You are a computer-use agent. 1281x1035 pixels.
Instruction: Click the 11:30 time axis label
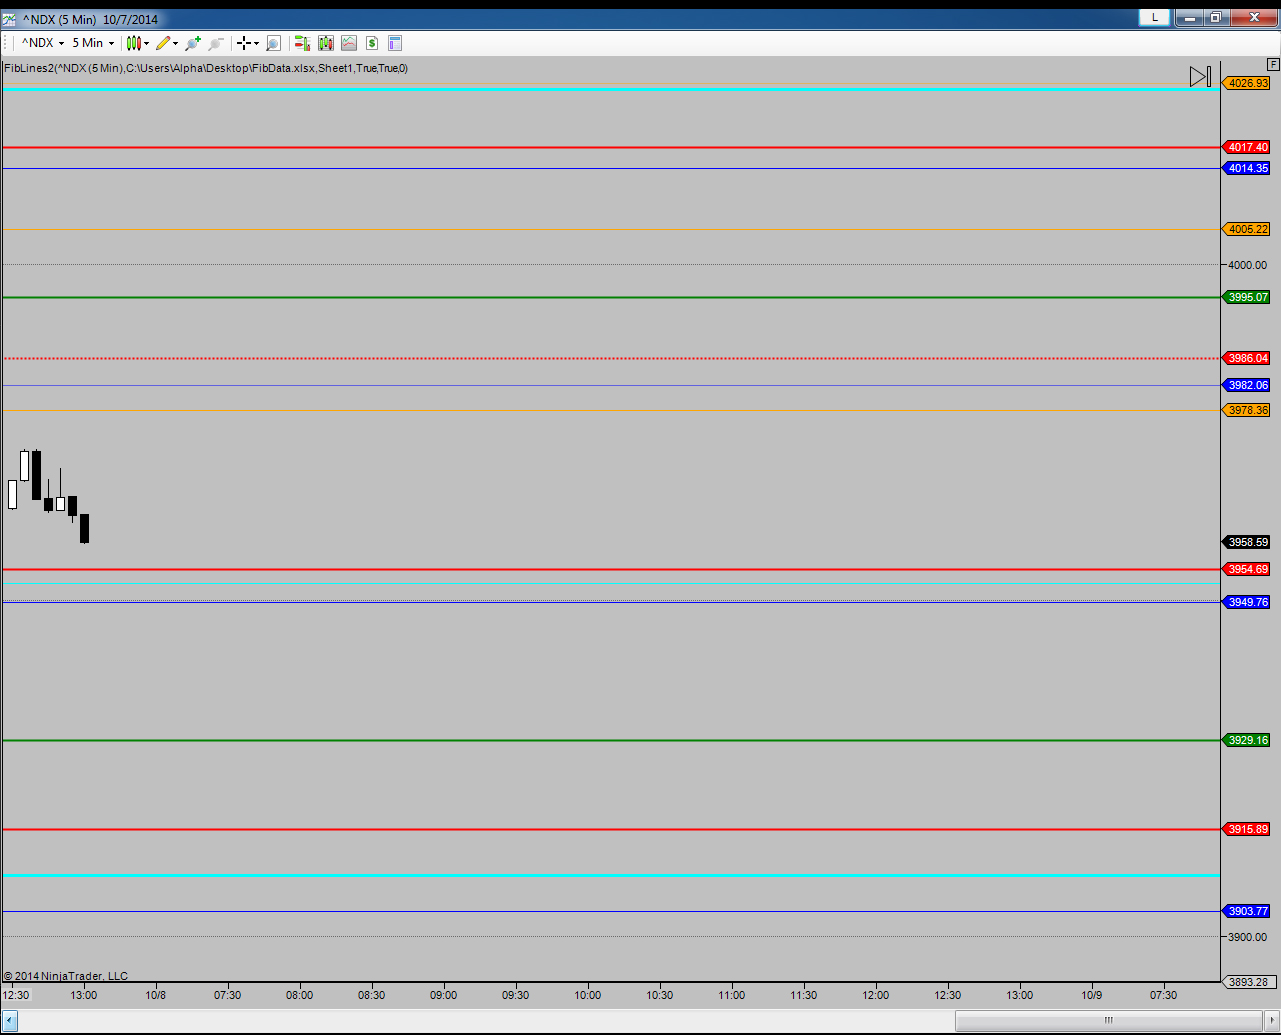[x=804, y=995]
